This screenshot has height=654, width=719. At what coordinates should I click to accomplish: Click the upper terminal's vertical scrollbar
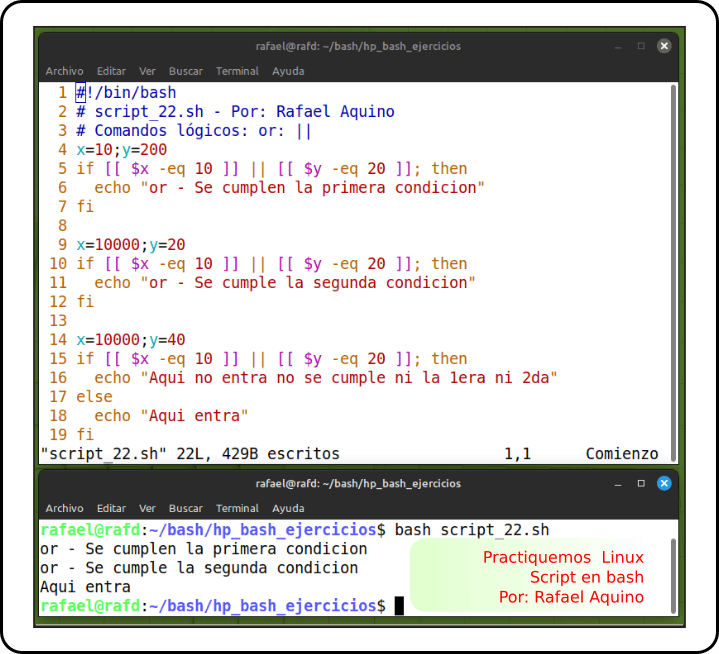click(x=673, y=272)
